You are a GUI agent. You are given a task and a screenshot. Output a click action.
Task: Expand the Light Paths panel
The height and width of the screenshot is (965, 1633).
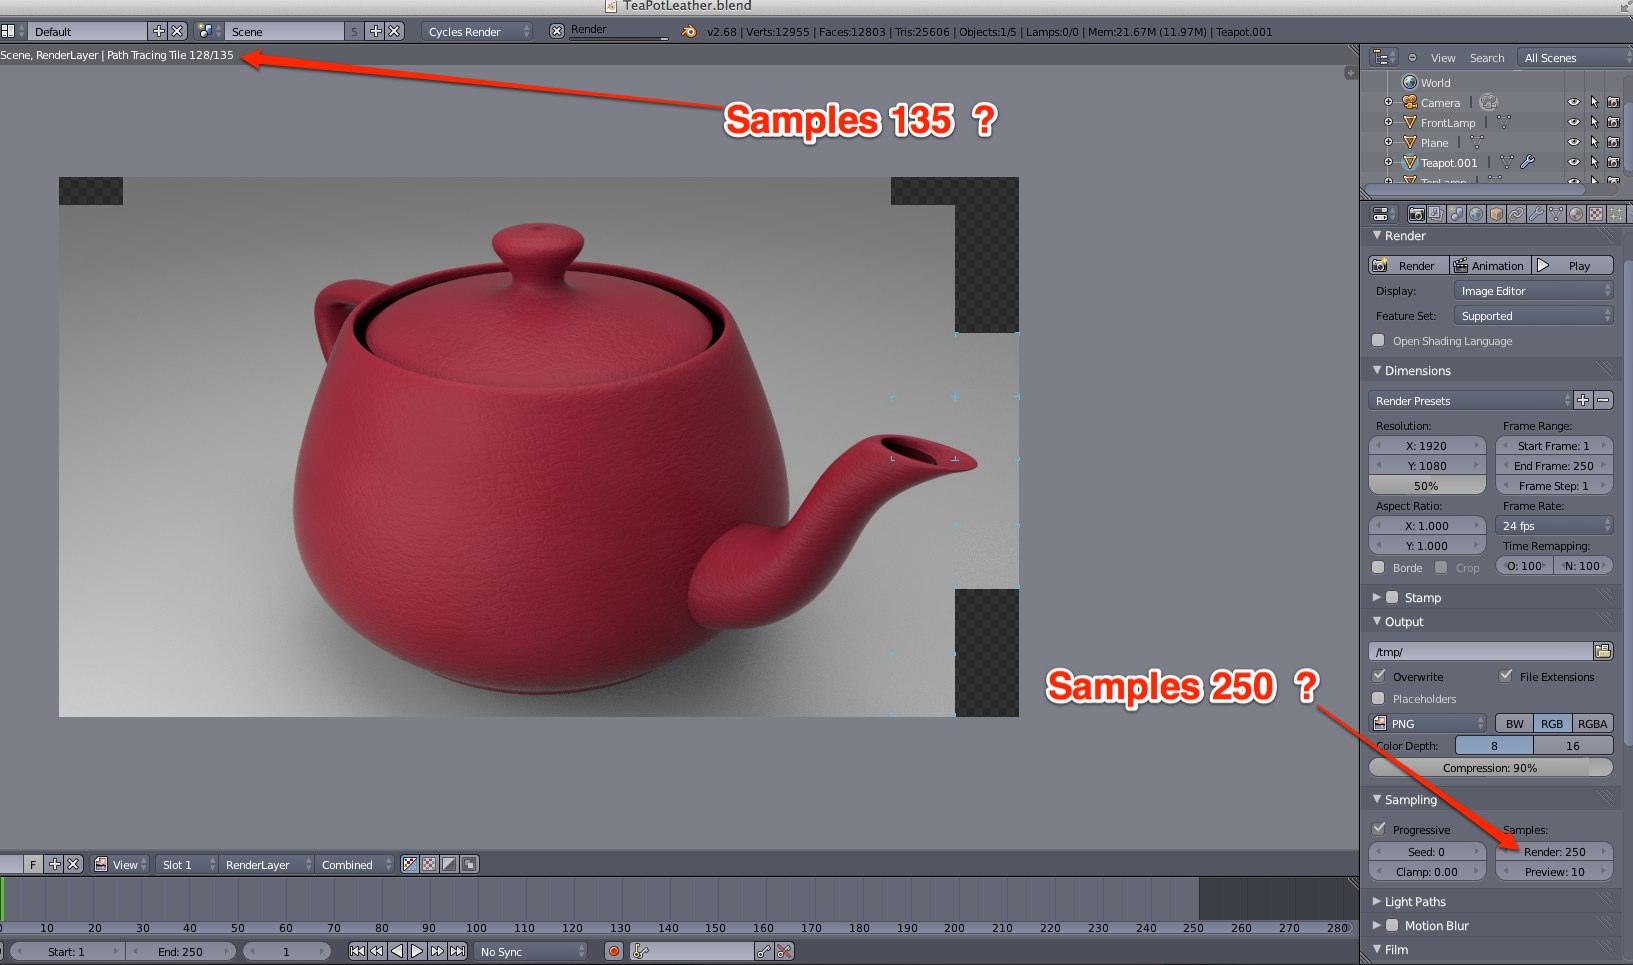(x=1415, y=901)
